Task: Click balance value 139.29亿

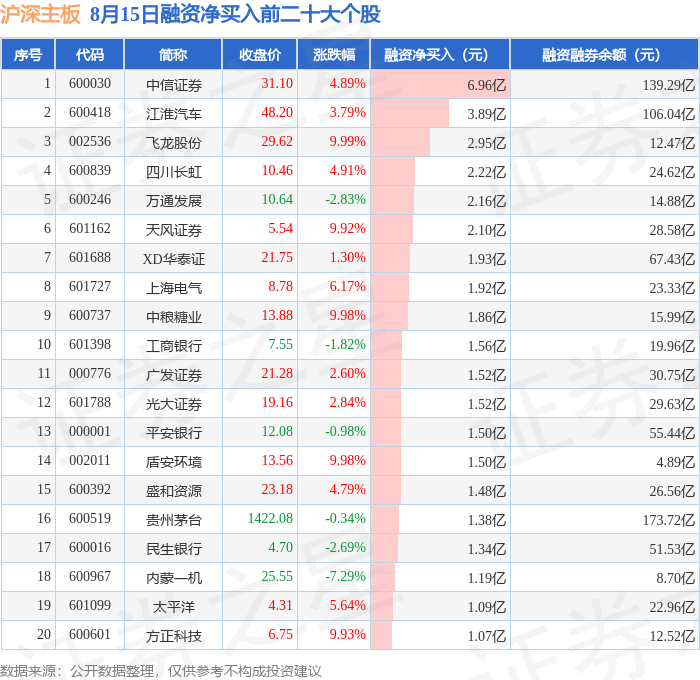Action: [x=669, y=85]
